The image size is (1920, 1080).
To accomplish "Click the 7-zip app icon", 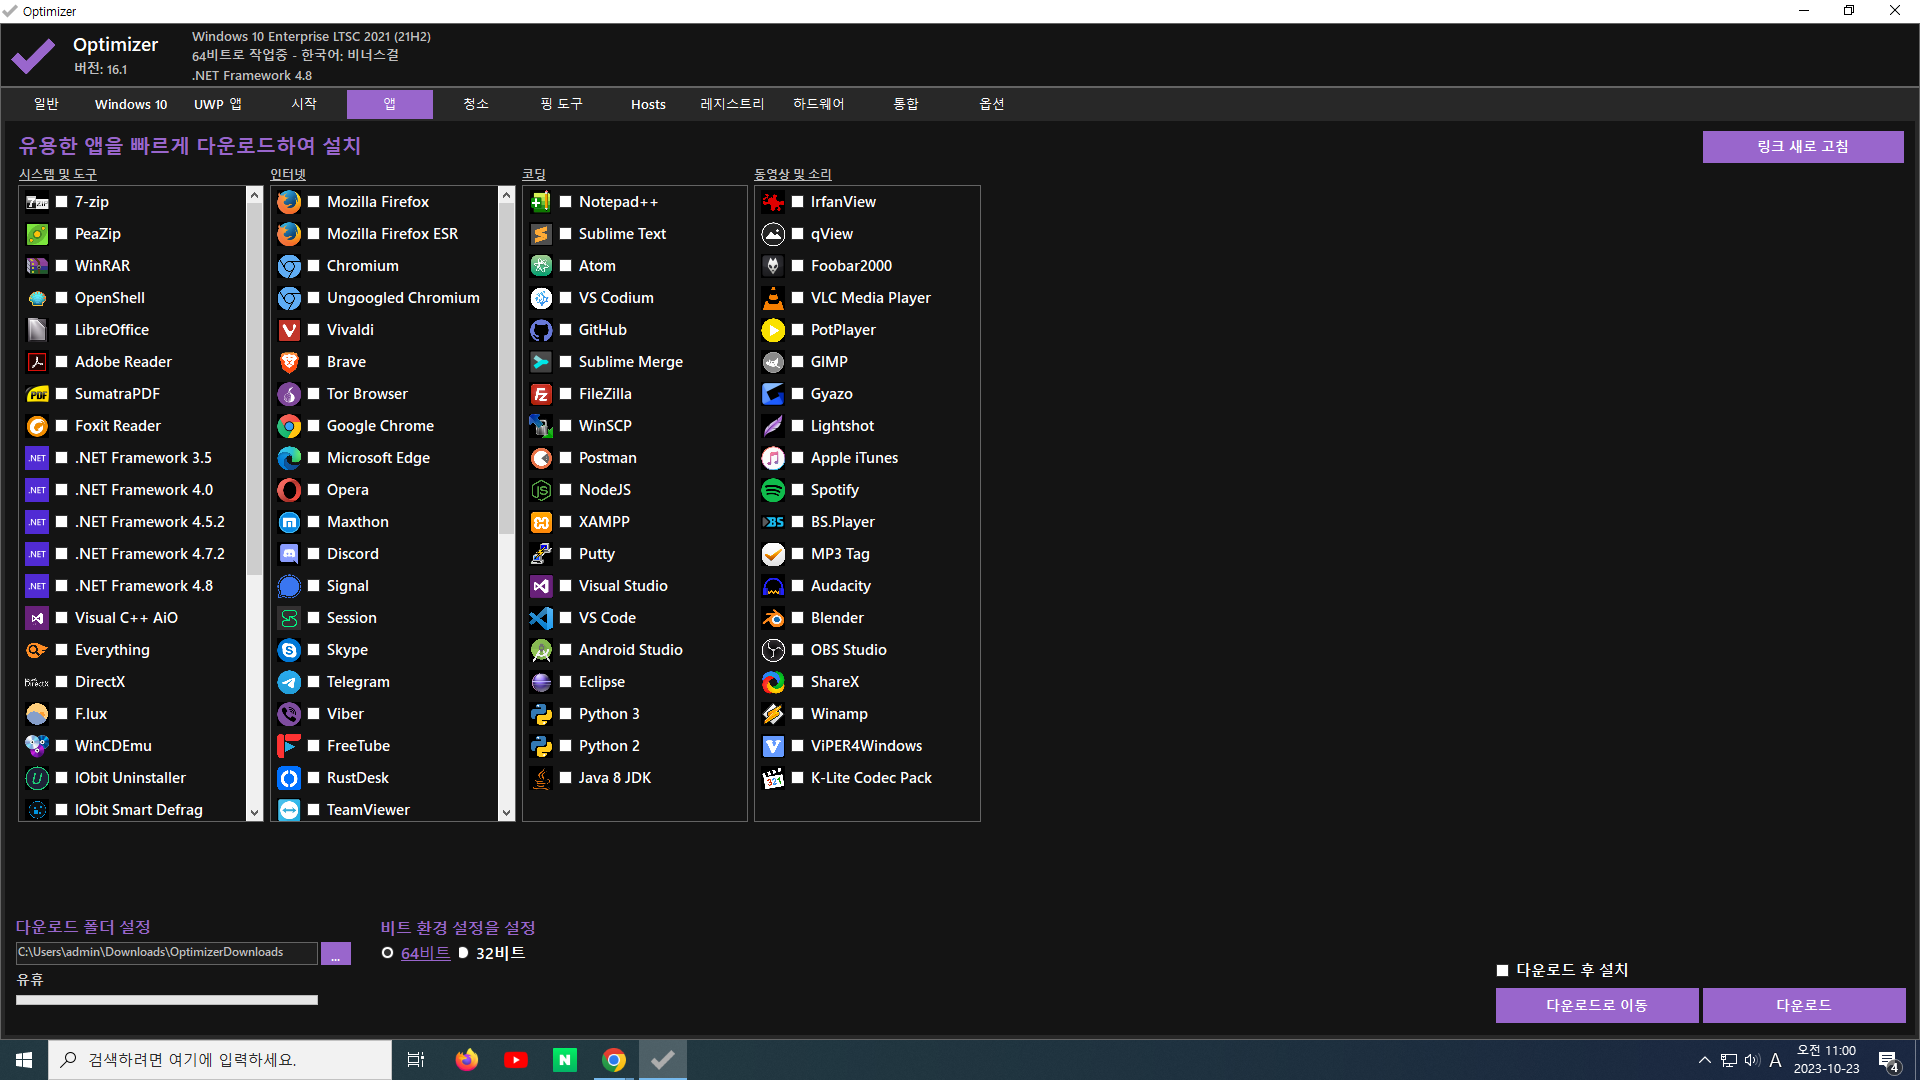I will tap(37, 202).
